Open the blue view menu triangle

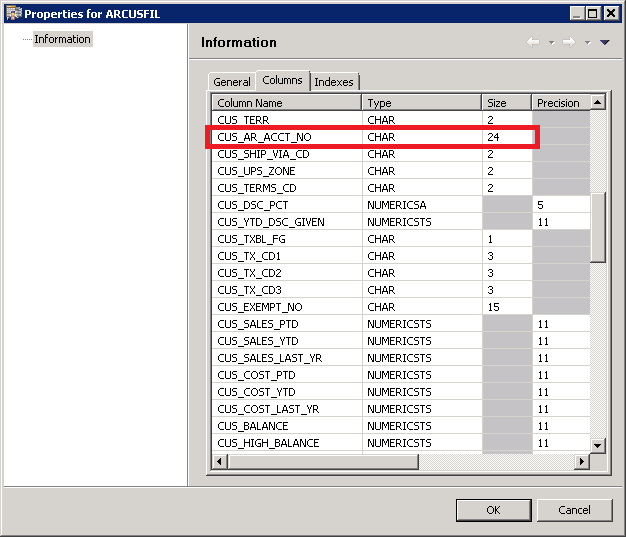604,42
